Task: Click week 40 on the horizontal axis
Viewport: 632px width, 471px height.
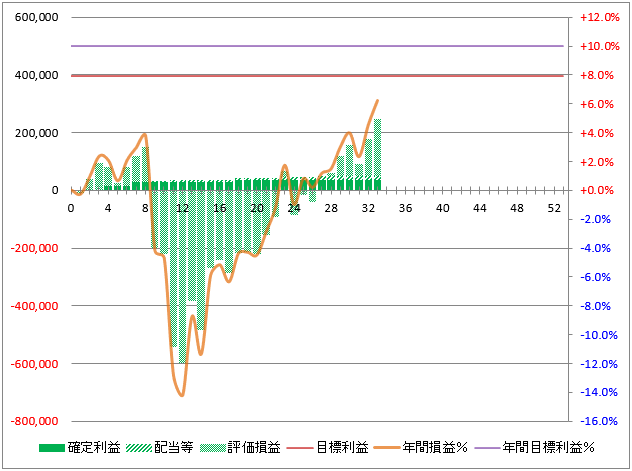Action: click(443, 208)
